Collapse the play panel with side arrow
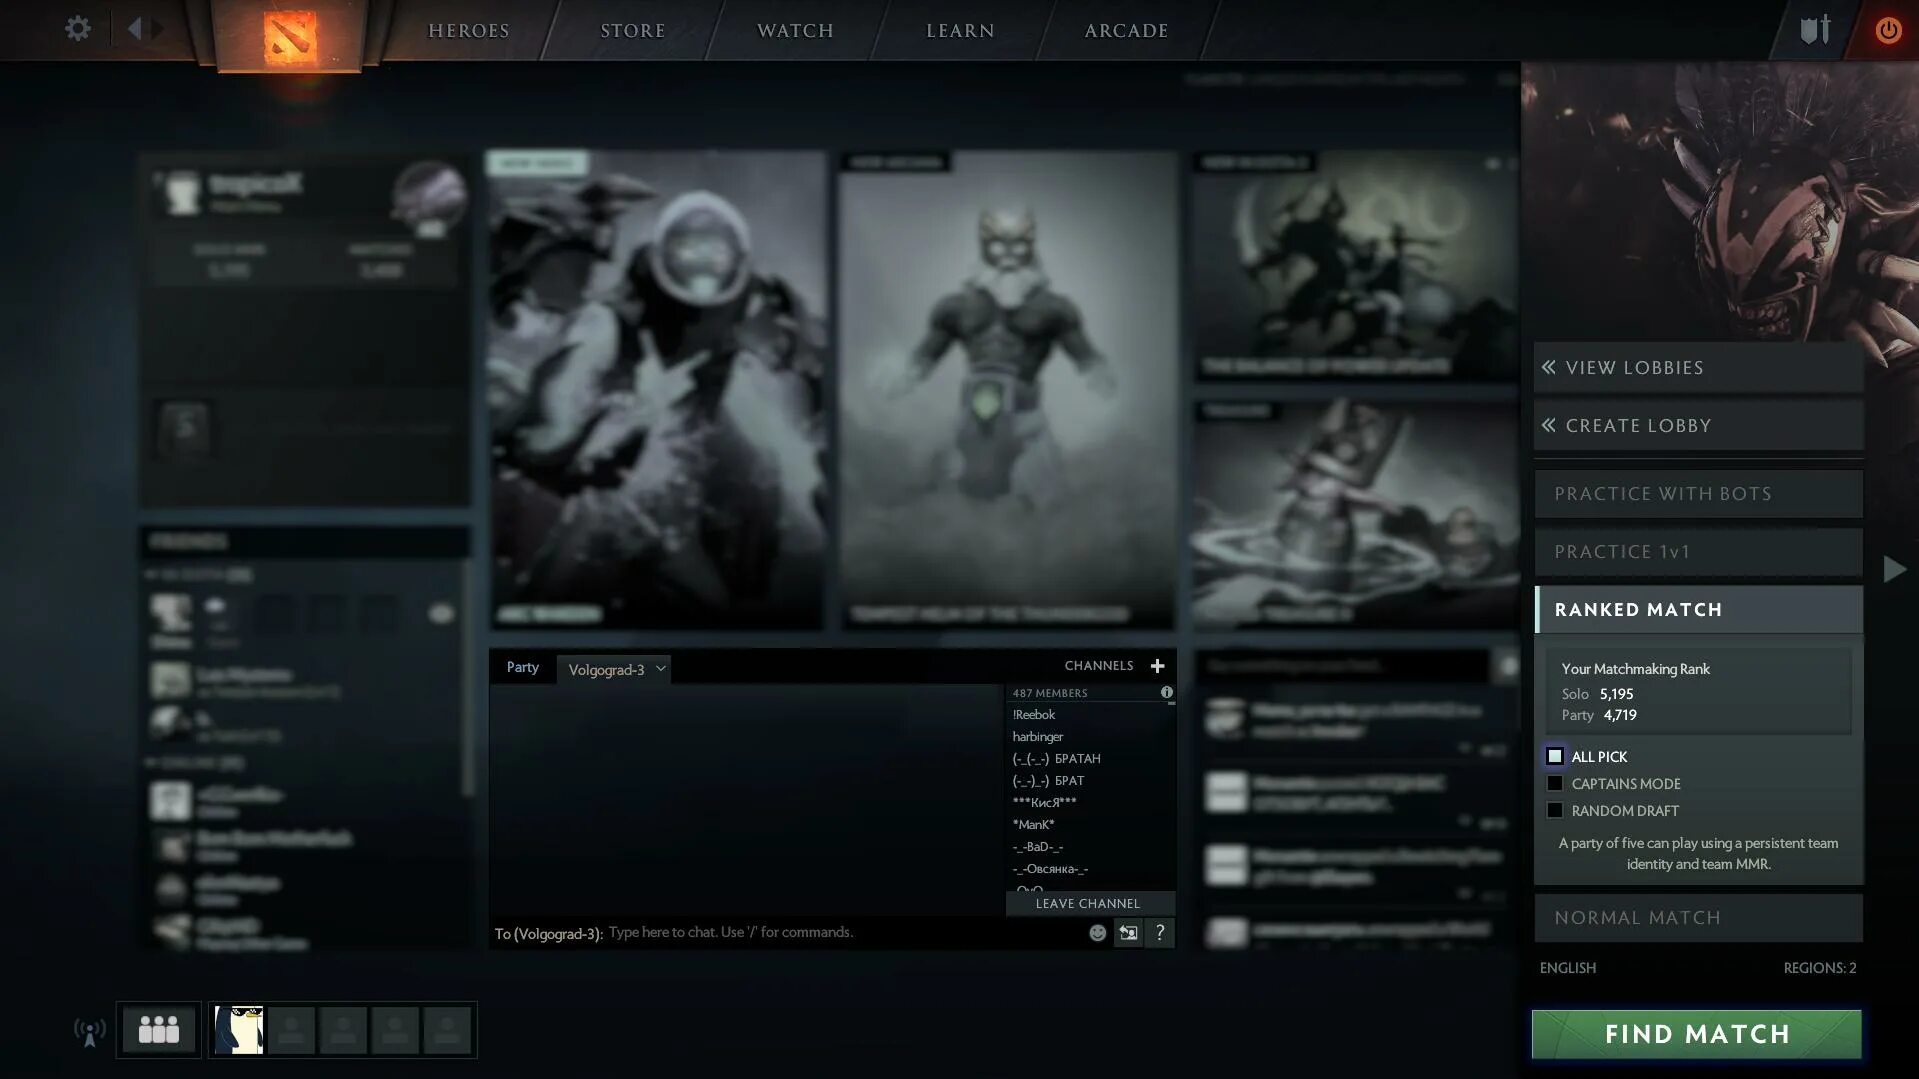Viewport: 1919px width, 1079px height. pos(1894,569)
